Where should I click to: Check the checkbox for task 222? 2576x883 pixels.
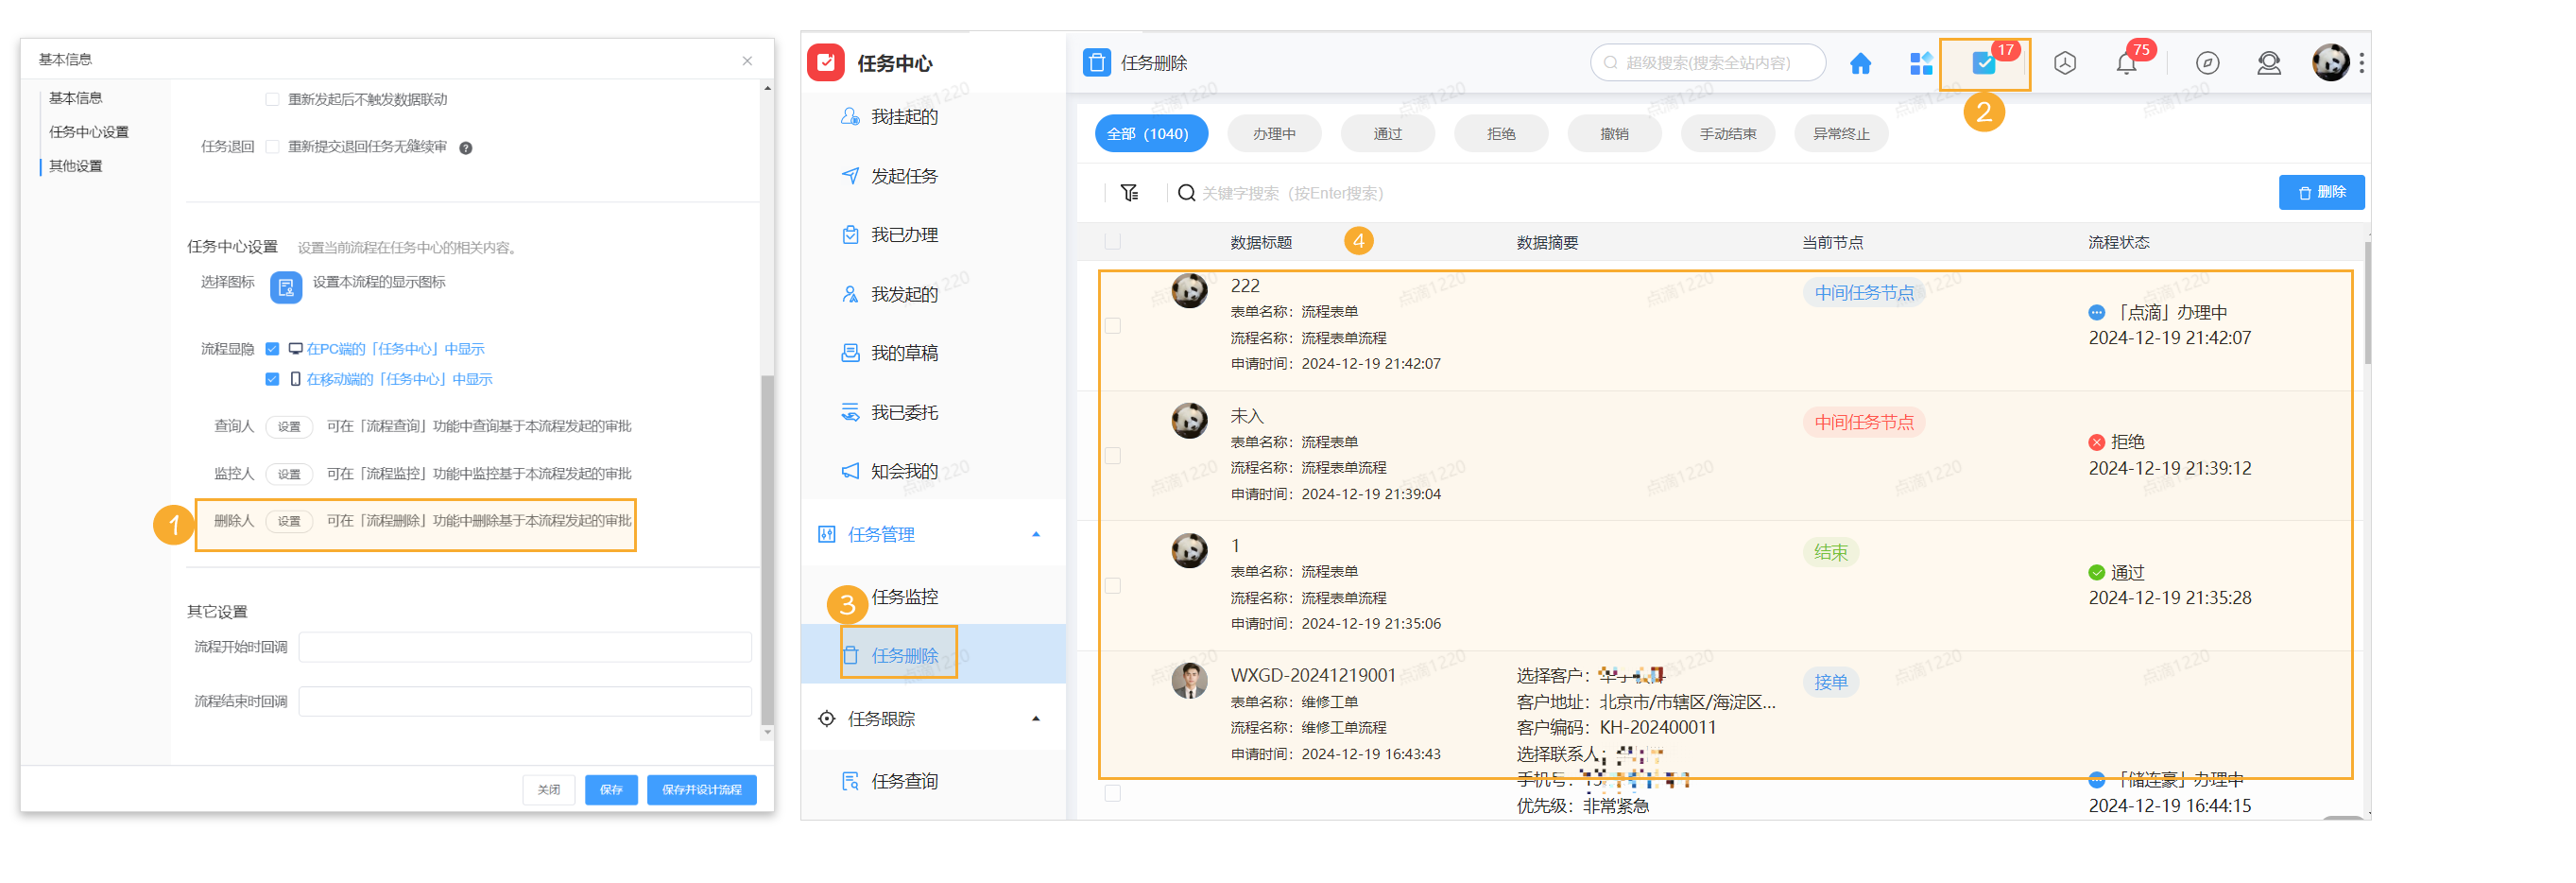pyautogui.click(x=1113, y=325)
